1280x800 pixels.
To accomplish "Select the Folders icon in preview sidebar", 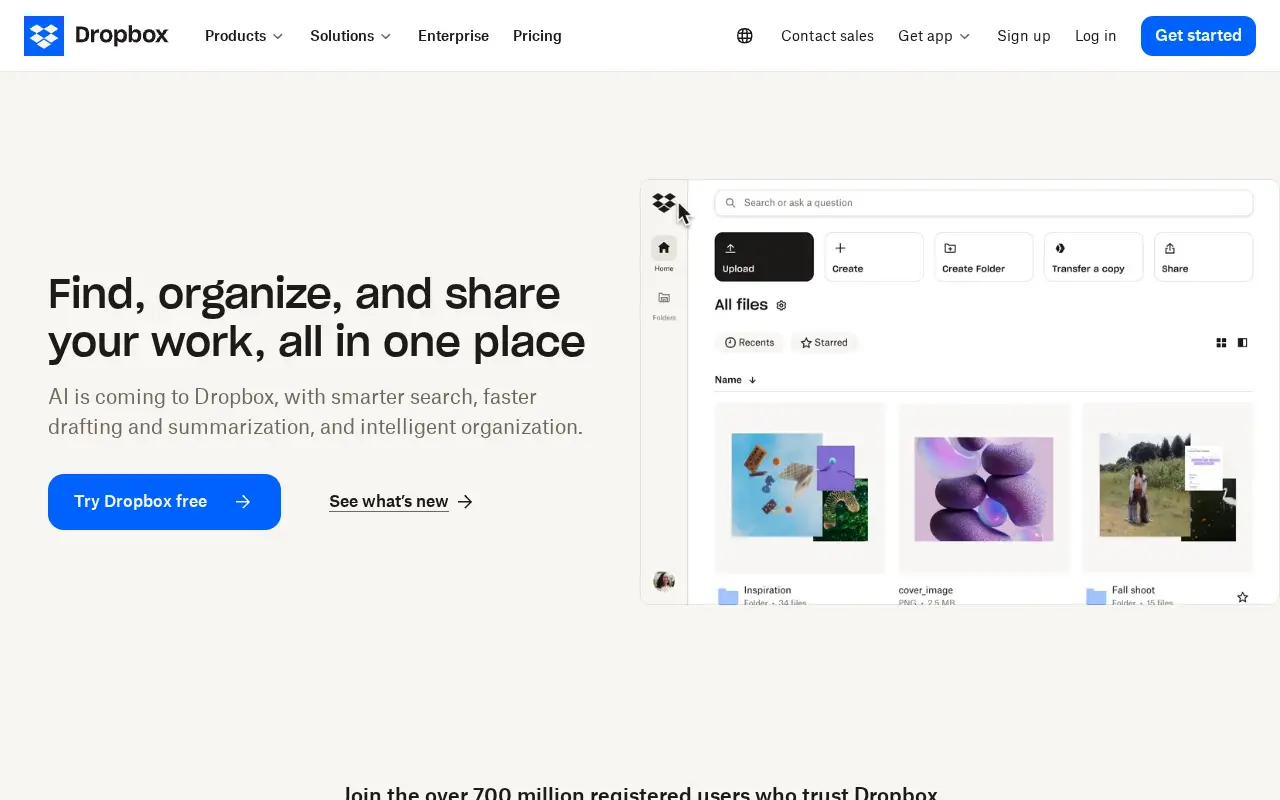I will [664, 298].
